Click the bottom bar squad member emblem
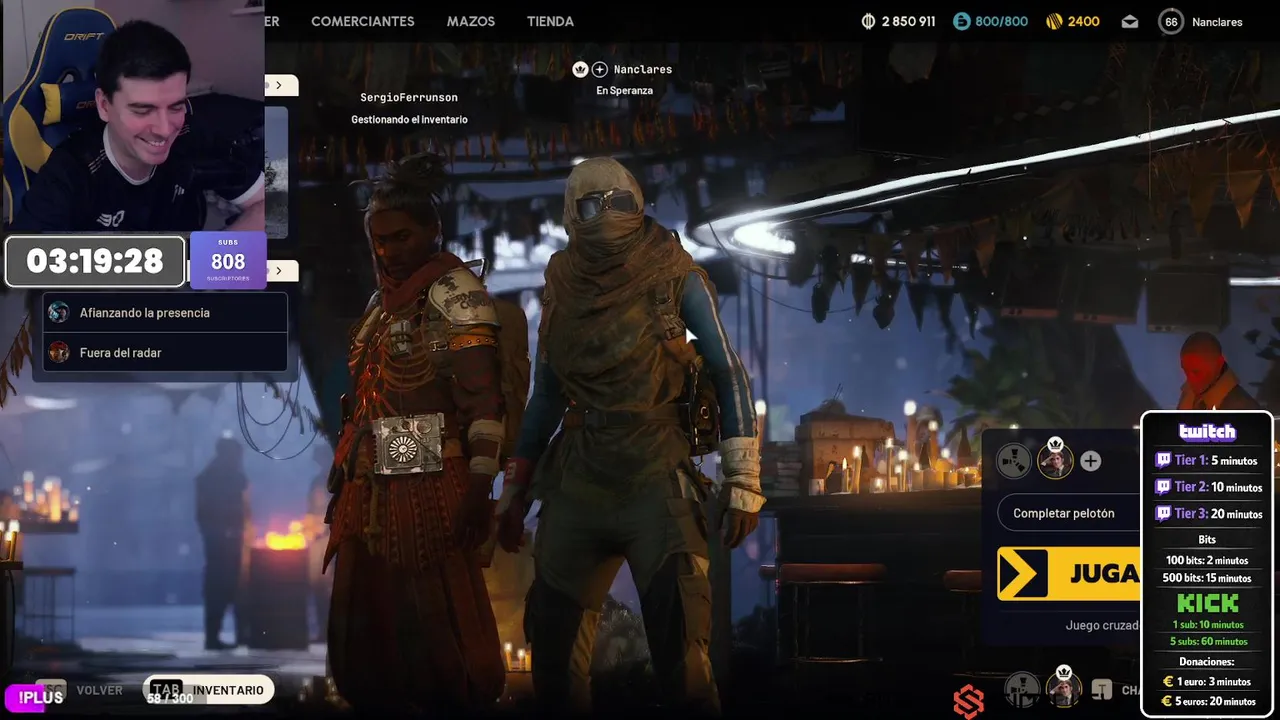 tap(1022, 688)
